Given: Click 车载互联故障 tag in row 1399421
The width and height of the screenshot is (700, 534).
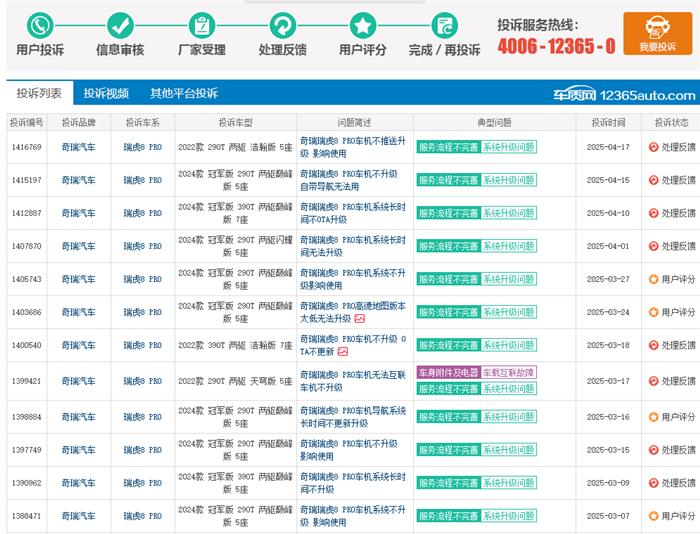Looking at the screenshot, I should tap(508, 372).
